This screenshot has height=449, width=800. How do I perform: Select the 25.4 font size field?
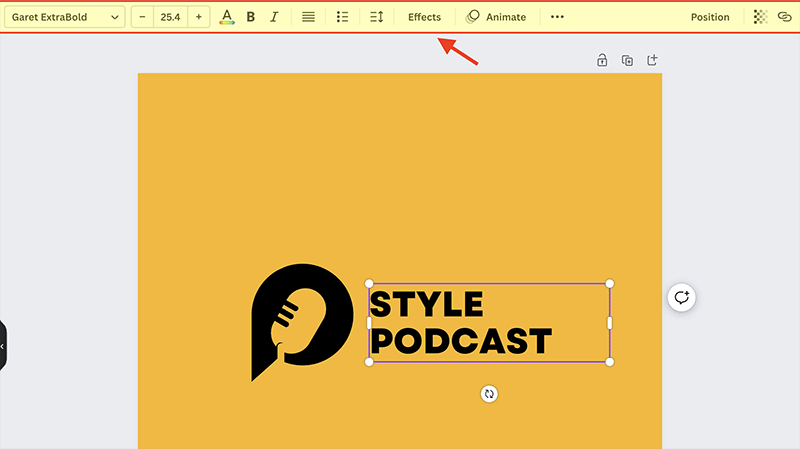pos(170,17)
